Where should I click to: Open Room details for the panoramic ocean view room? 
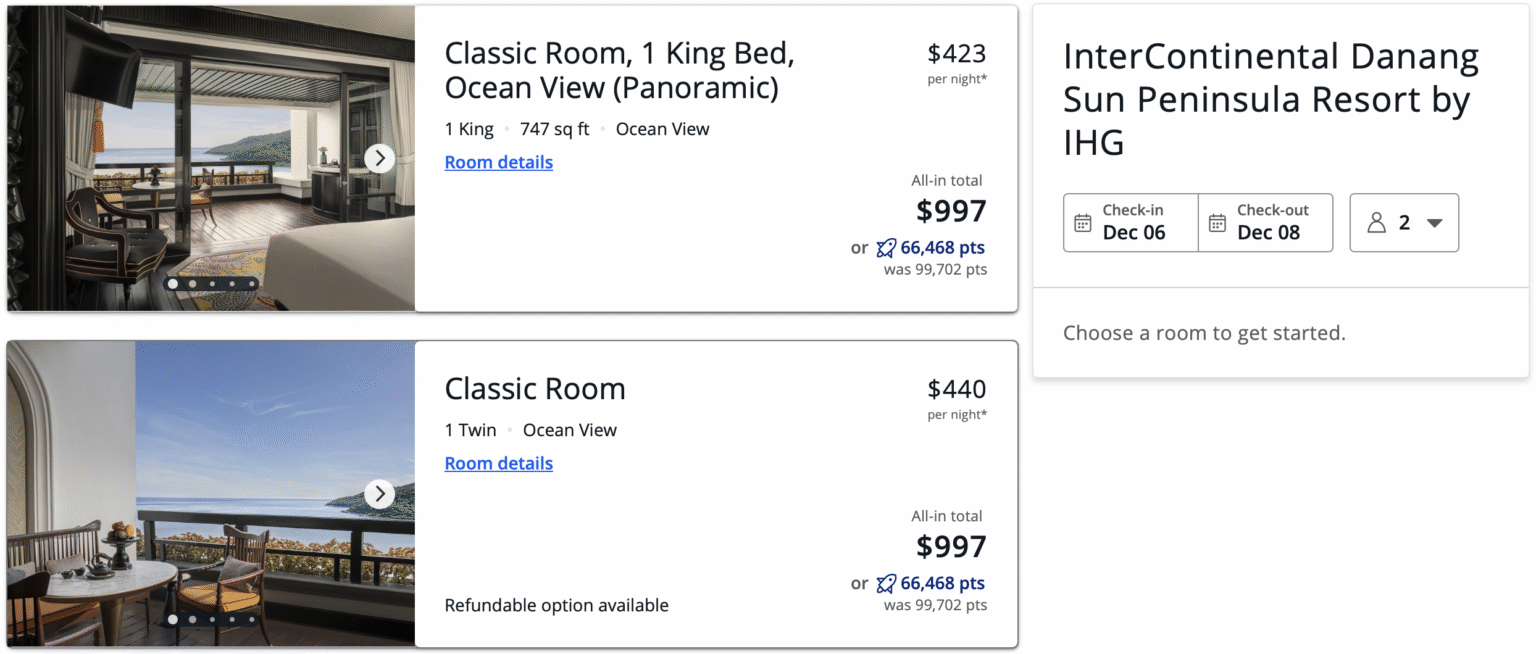[x=499, y=162]
